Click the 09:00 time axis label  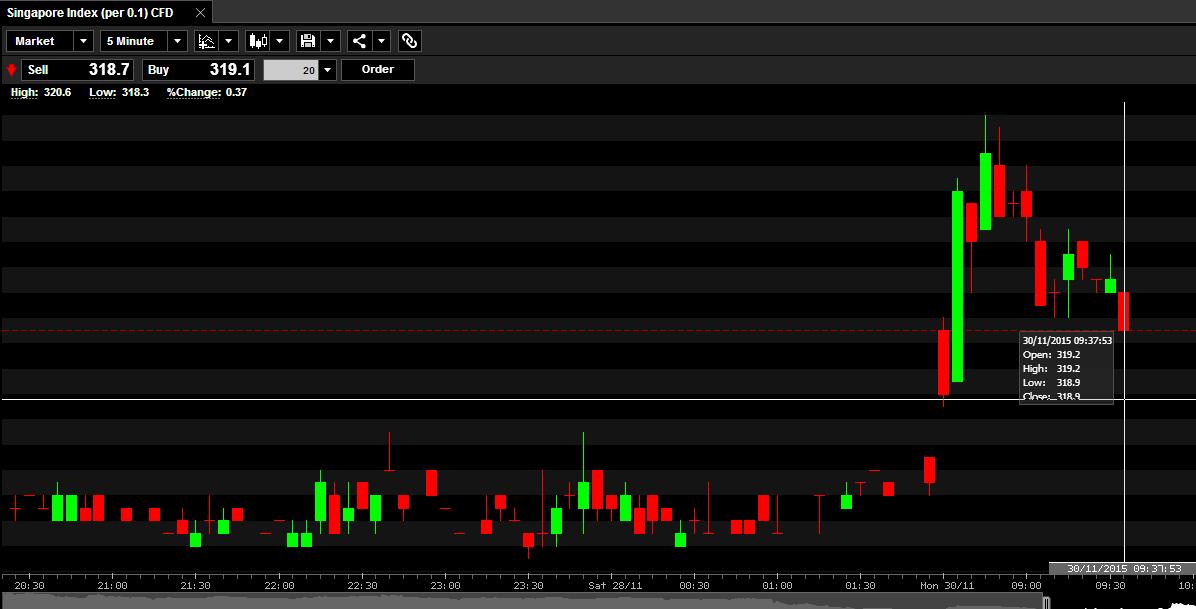tap(1026, 585)
